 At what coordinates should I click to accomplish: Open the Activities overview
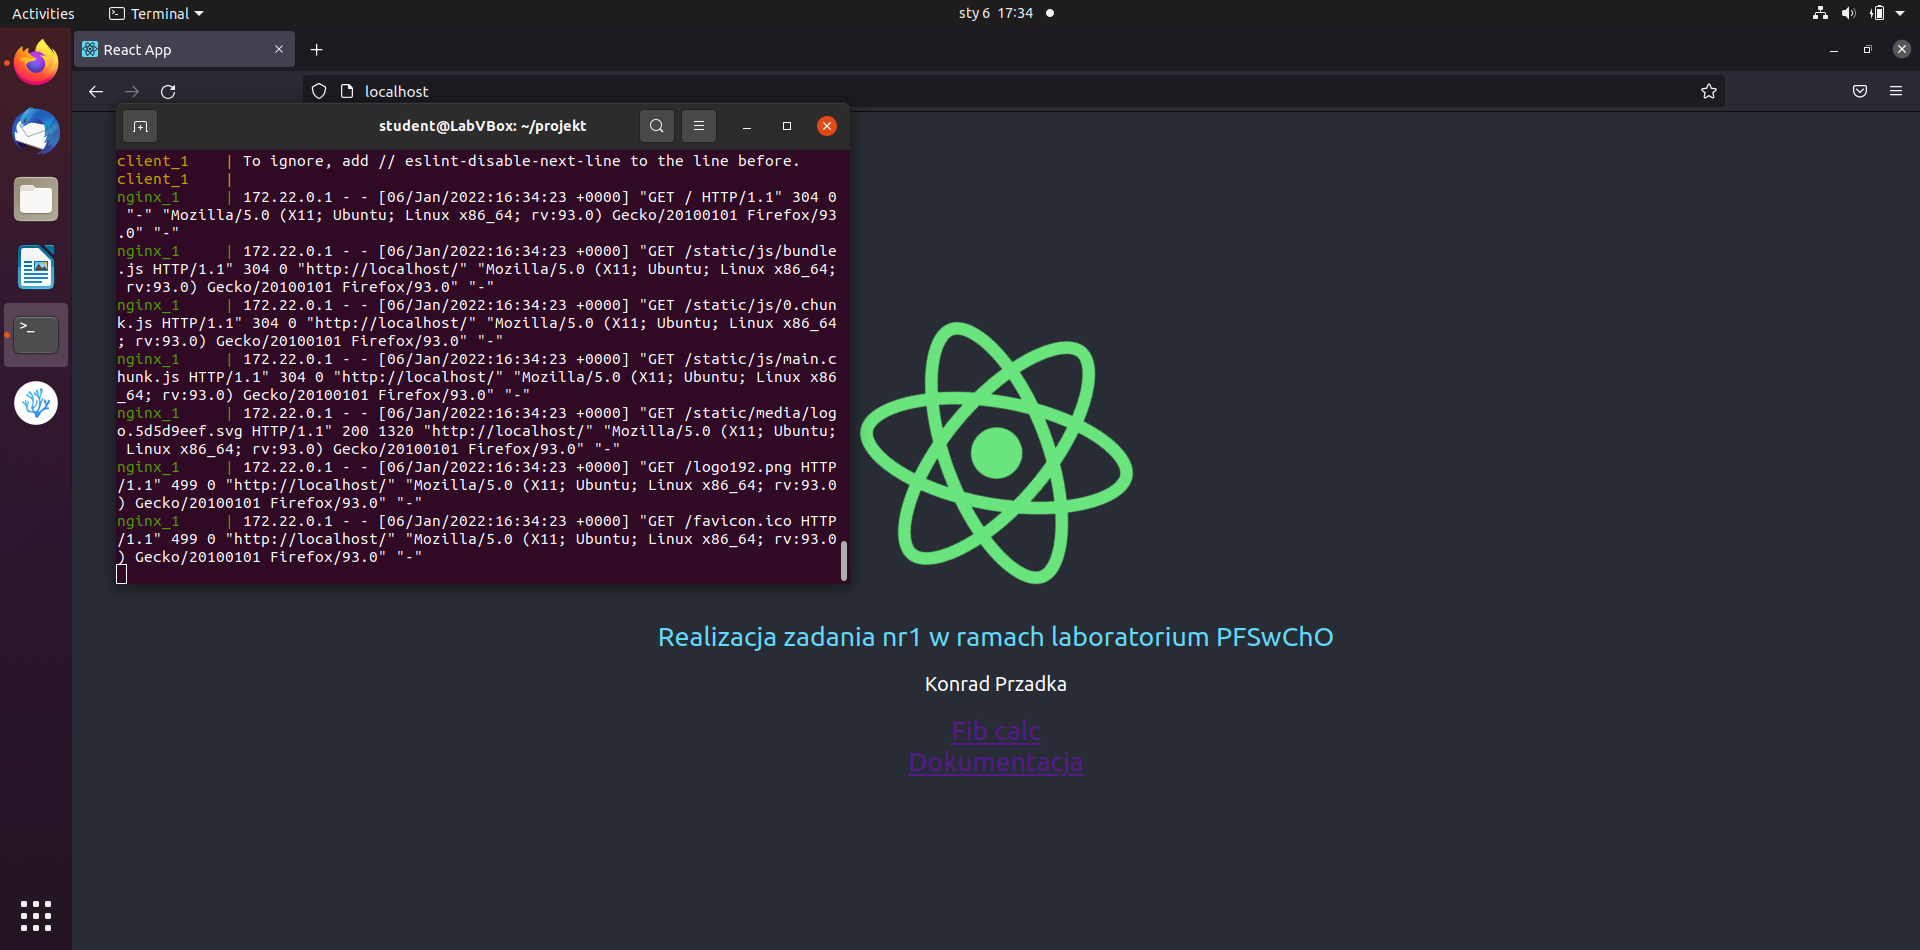43,13
